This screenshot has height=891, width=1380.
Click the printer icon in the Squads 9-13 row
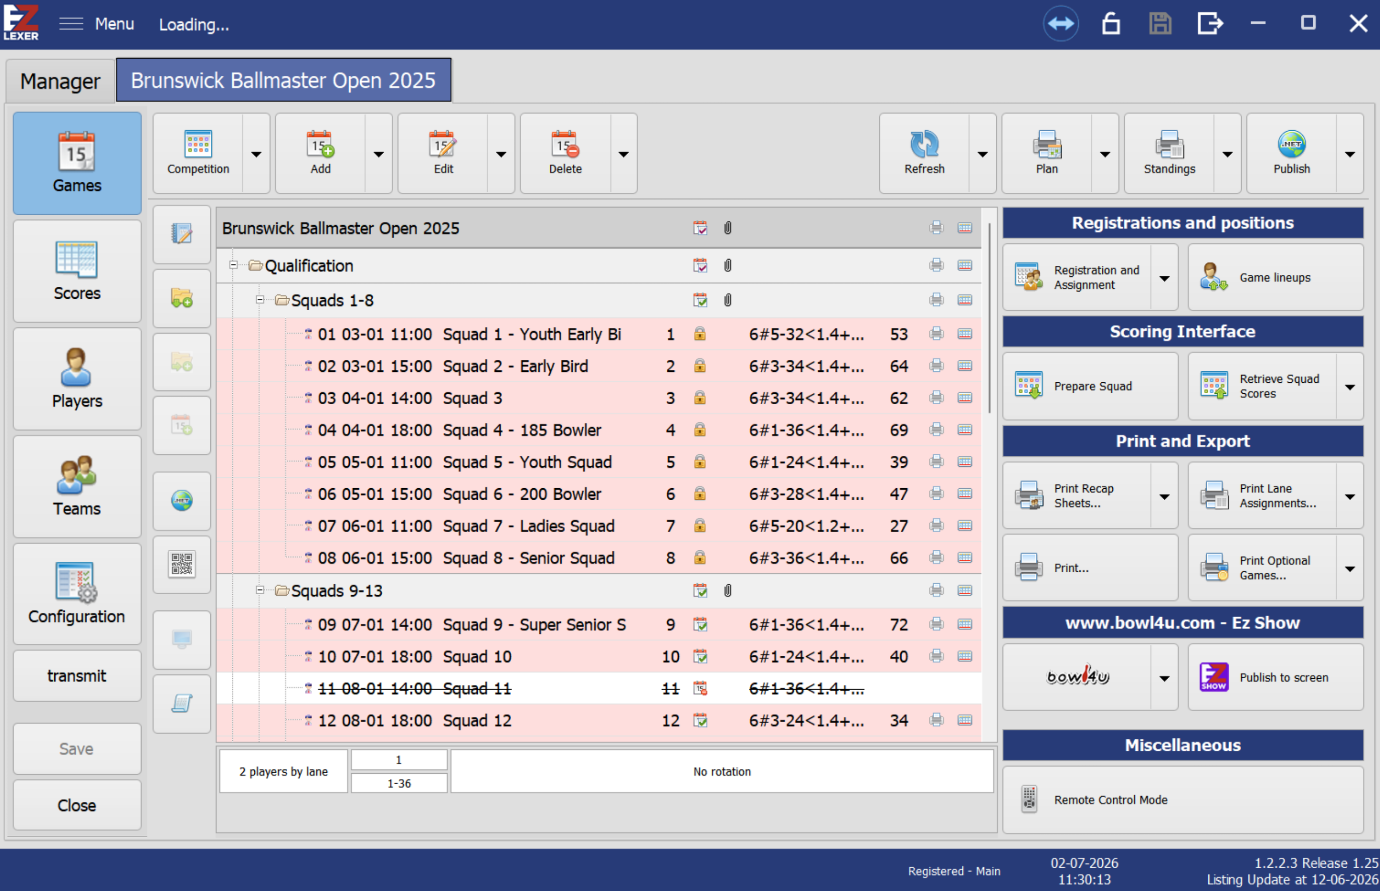936,591
